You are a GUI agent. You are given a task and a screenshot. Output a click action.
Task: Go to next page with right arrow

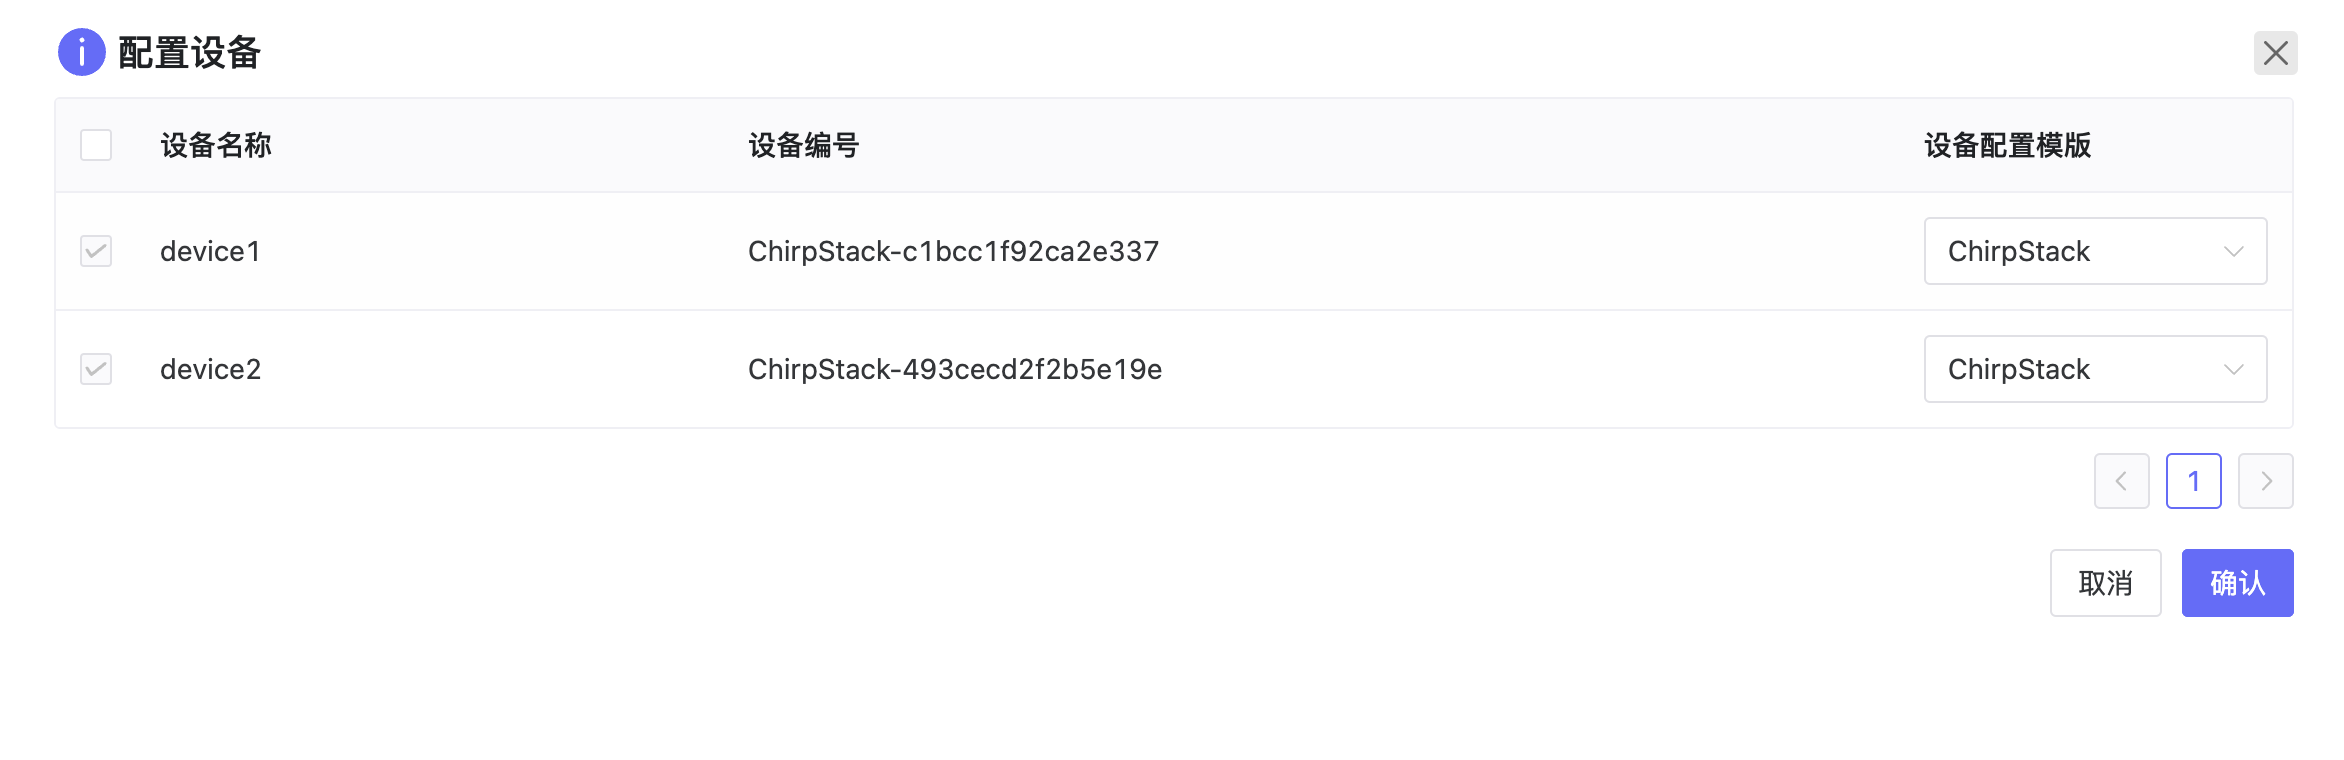[x=2265, y=481]
